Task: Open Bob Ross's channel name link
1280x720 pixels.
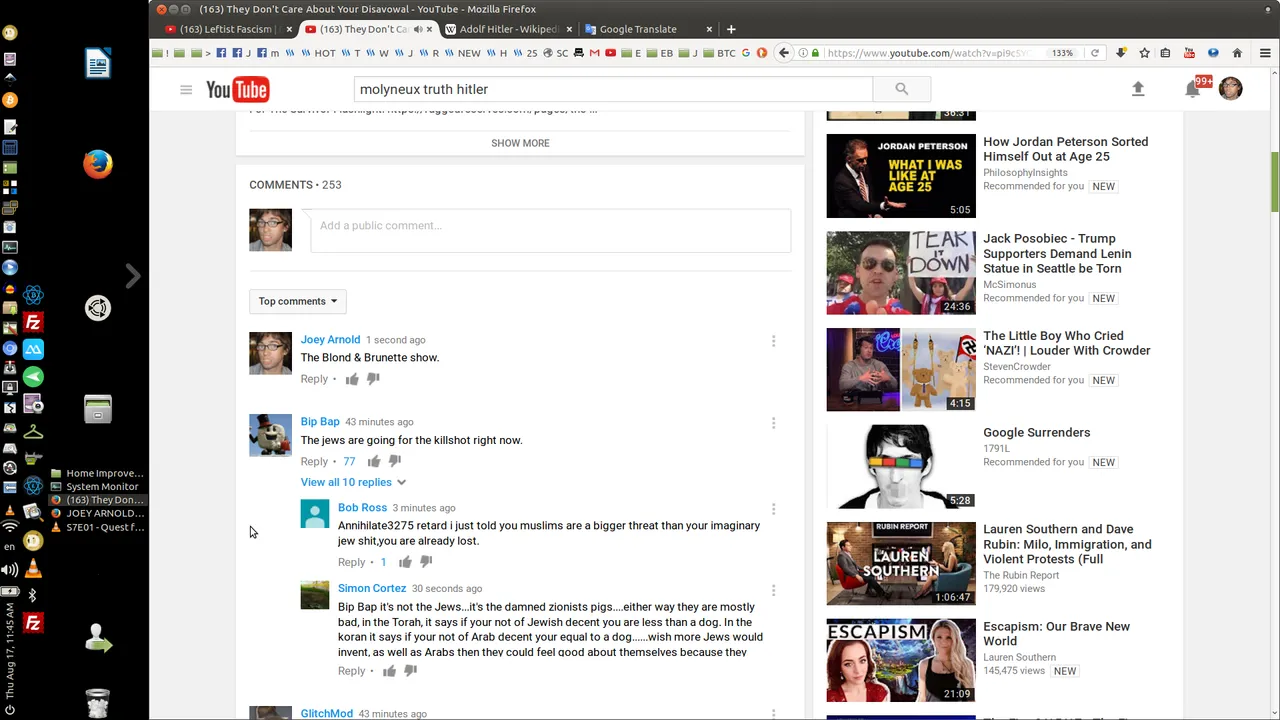Action: coord(362,508)
